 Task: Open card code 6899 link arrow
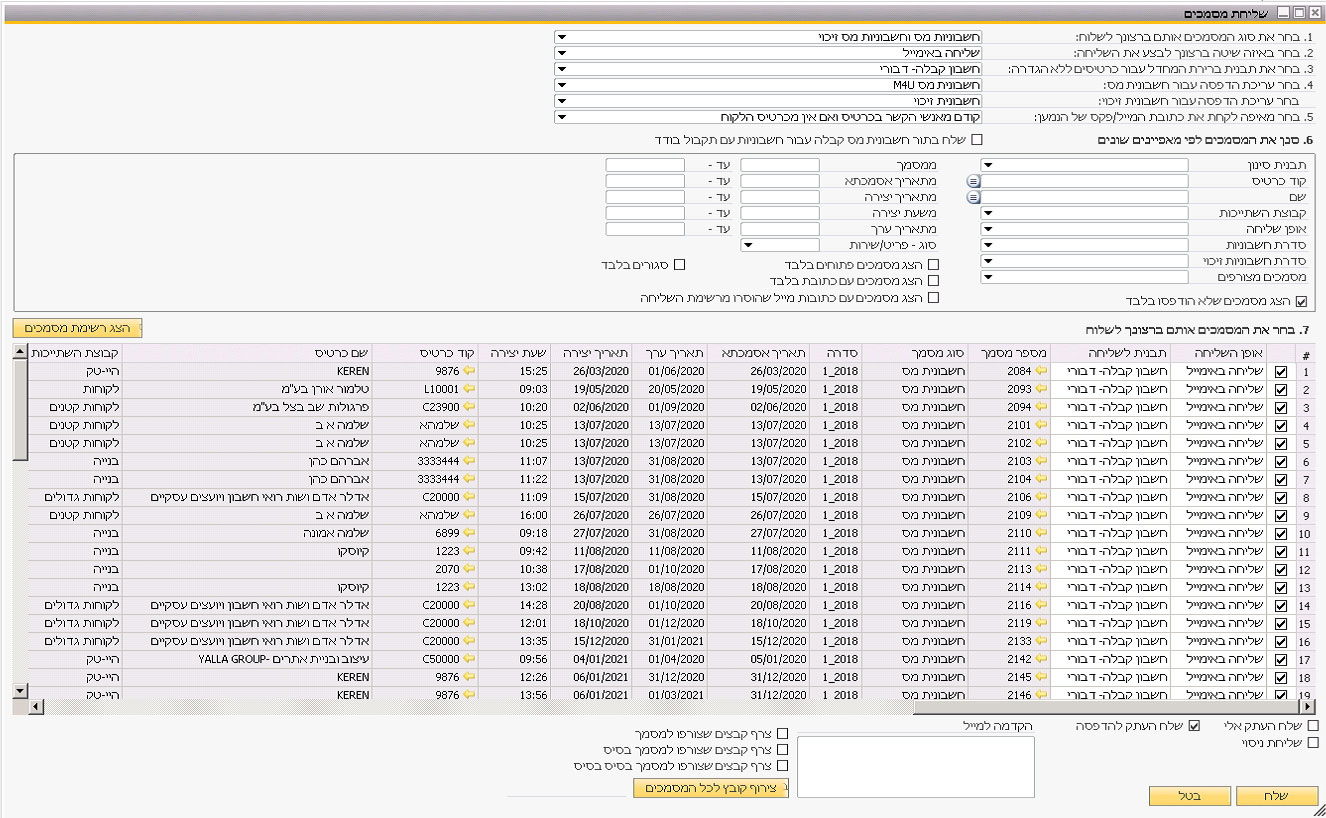(x=469, y=533)
